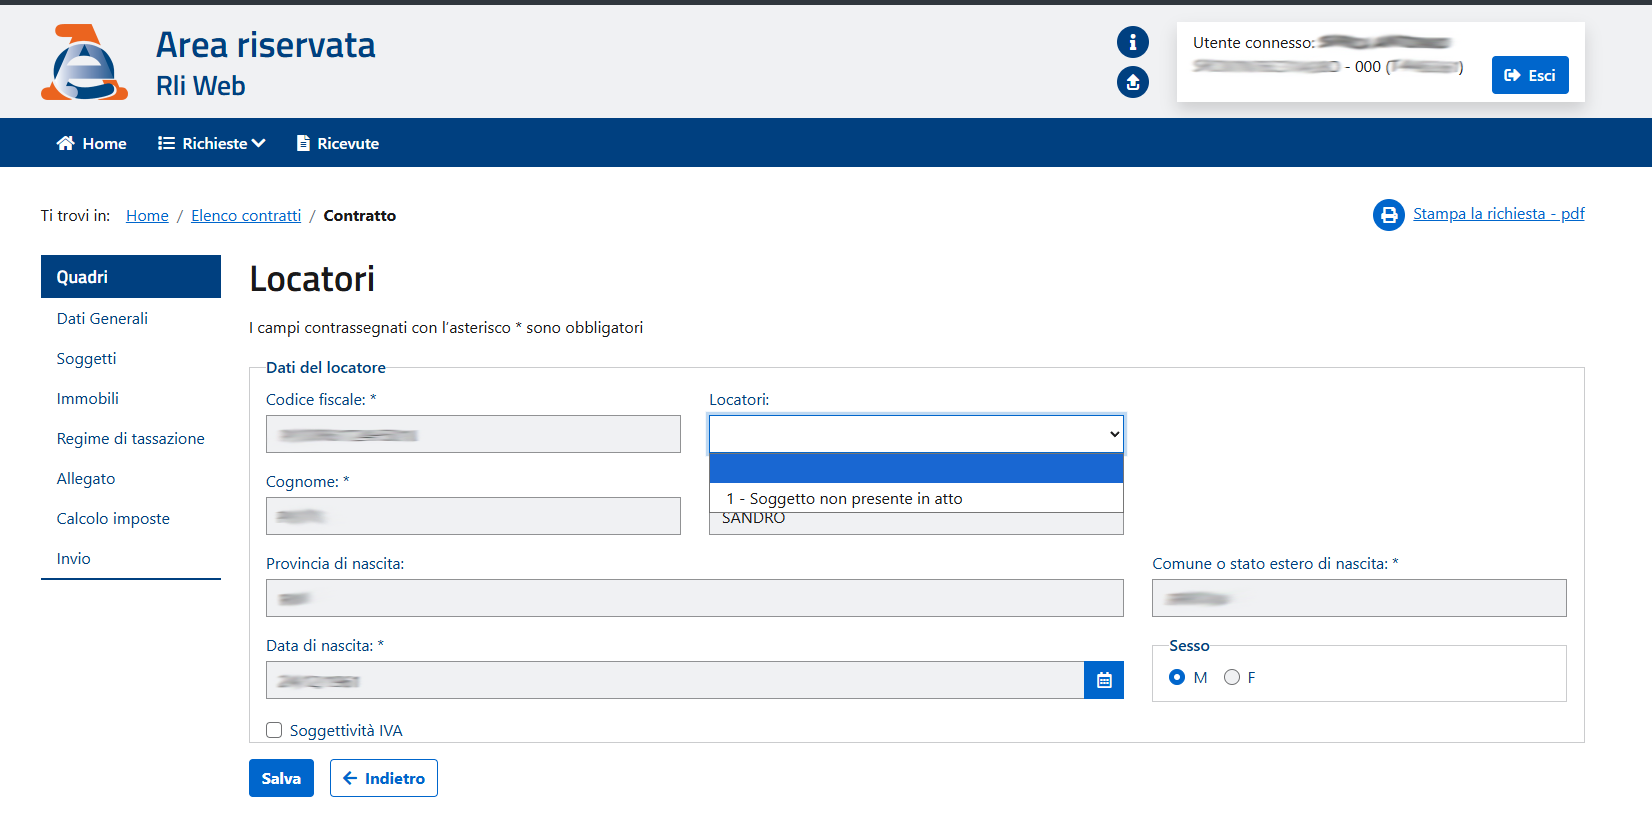Viewport: 1652px width, 816px height.
Task: Follow the Elenco contratti breadcrumb link
Action: pyautogui.click(x=246, y=216)
